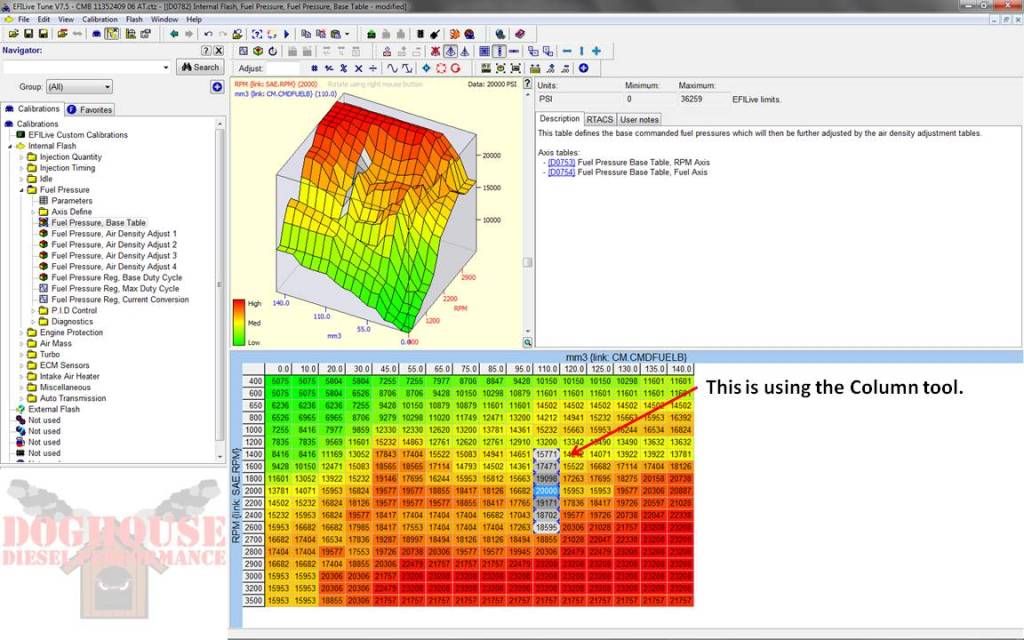Click the red circular arrow icon

pos(455,68)
